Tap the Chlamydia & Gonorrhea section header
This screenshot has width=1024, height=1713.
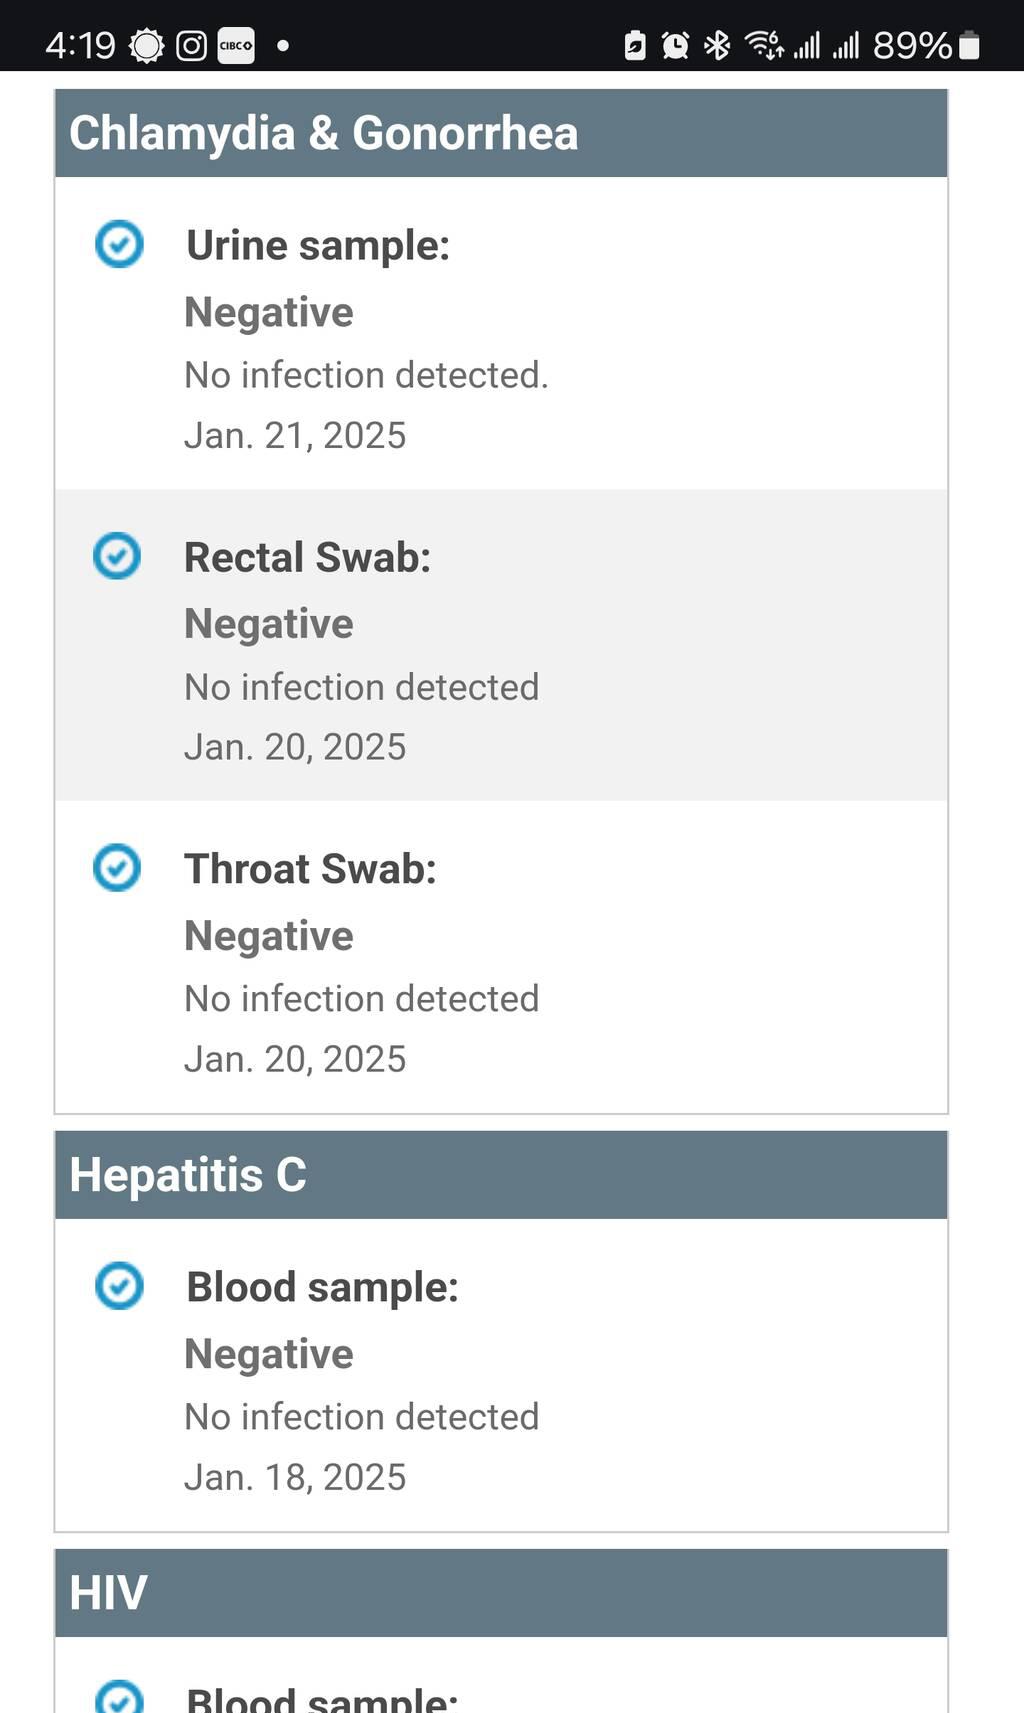324,133
